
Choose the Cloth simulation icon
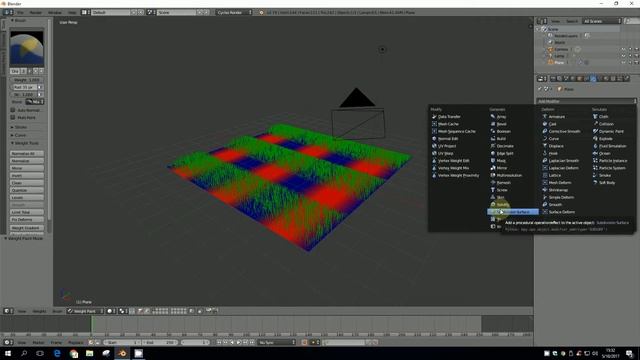click(595, 116)
